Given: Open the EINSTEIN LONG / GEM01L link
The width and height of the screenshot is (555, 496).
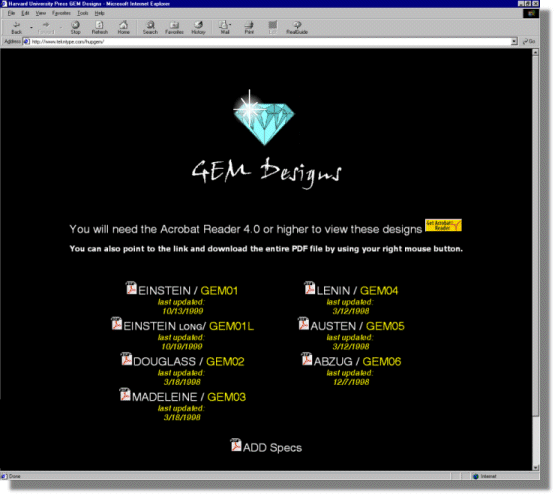Looking at the screenshot, I should point(188,326).
